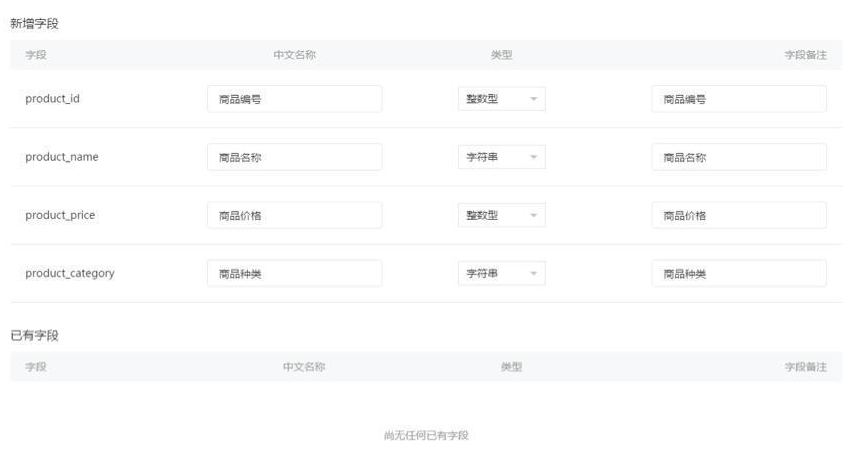Click the 尚无任何已有字段 empty message
The height and width of the screenshot is (460, 859).
pos(426,435)
